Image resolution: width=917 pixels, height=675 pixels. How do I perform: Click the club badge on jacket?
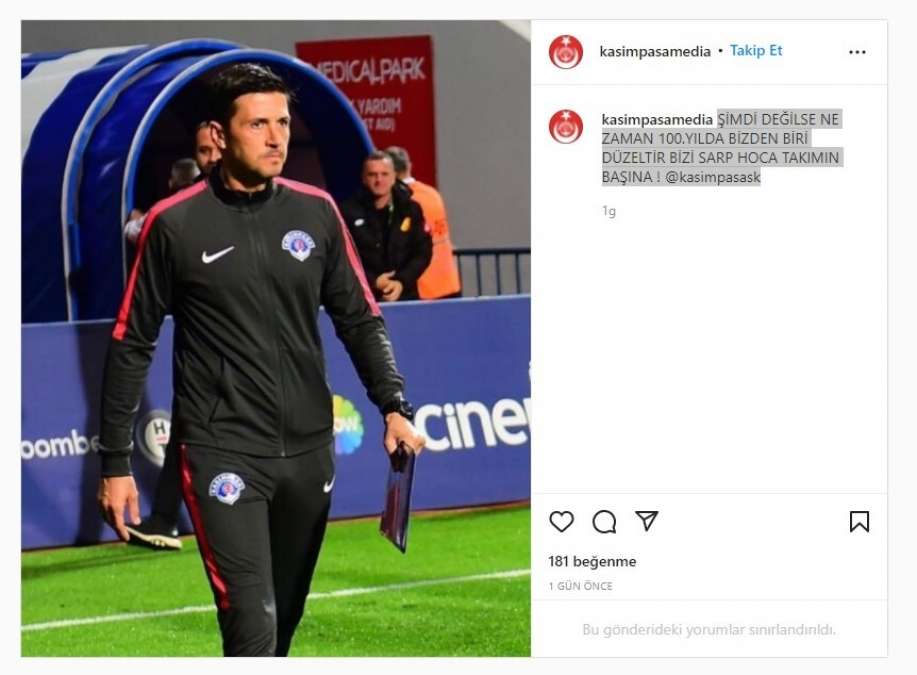tap(298, 245)
